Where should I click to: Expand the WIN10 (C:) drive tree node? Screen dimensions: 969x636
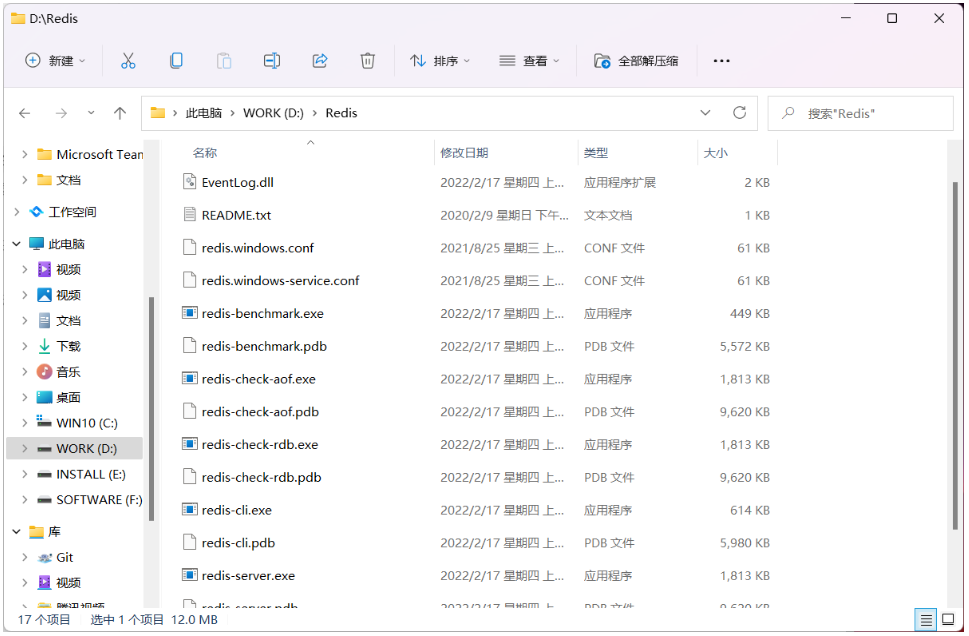pyautogui.click(x=25, y=423)
